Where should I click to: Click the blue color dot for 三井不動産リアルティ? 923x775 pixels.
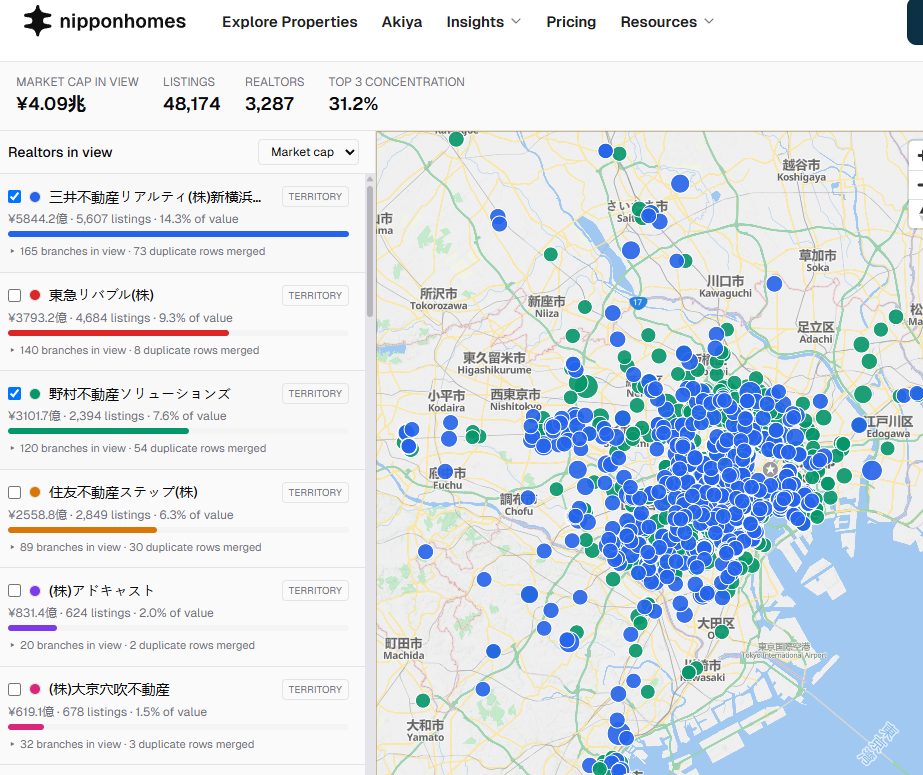point(35,197)
